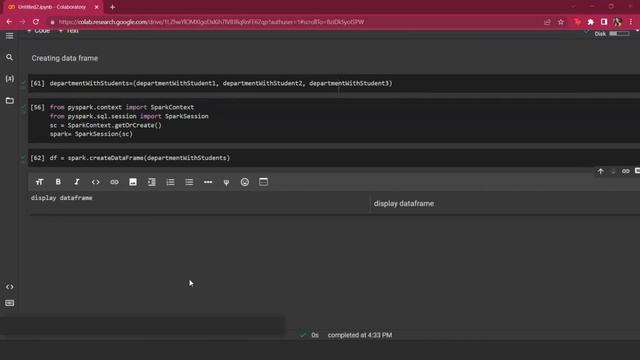Open Chrome profile avatar
The image size is (640, 360).
point(617,22)
